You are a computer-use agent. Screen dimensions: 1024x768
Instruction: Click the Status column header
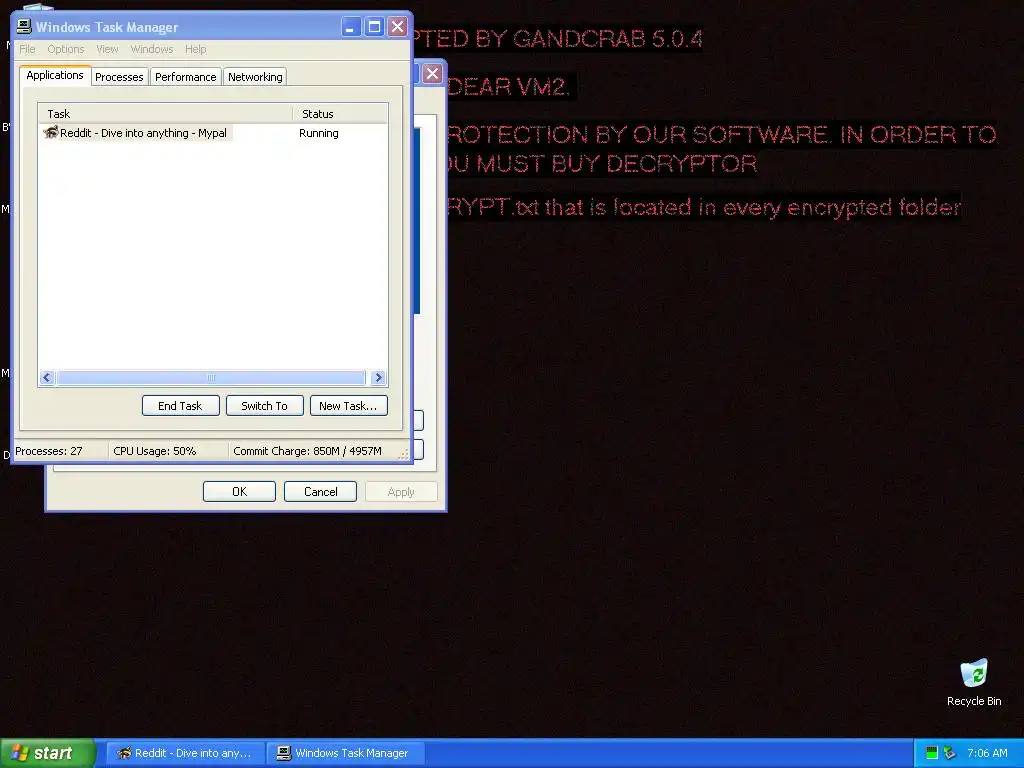pos(340,114)
